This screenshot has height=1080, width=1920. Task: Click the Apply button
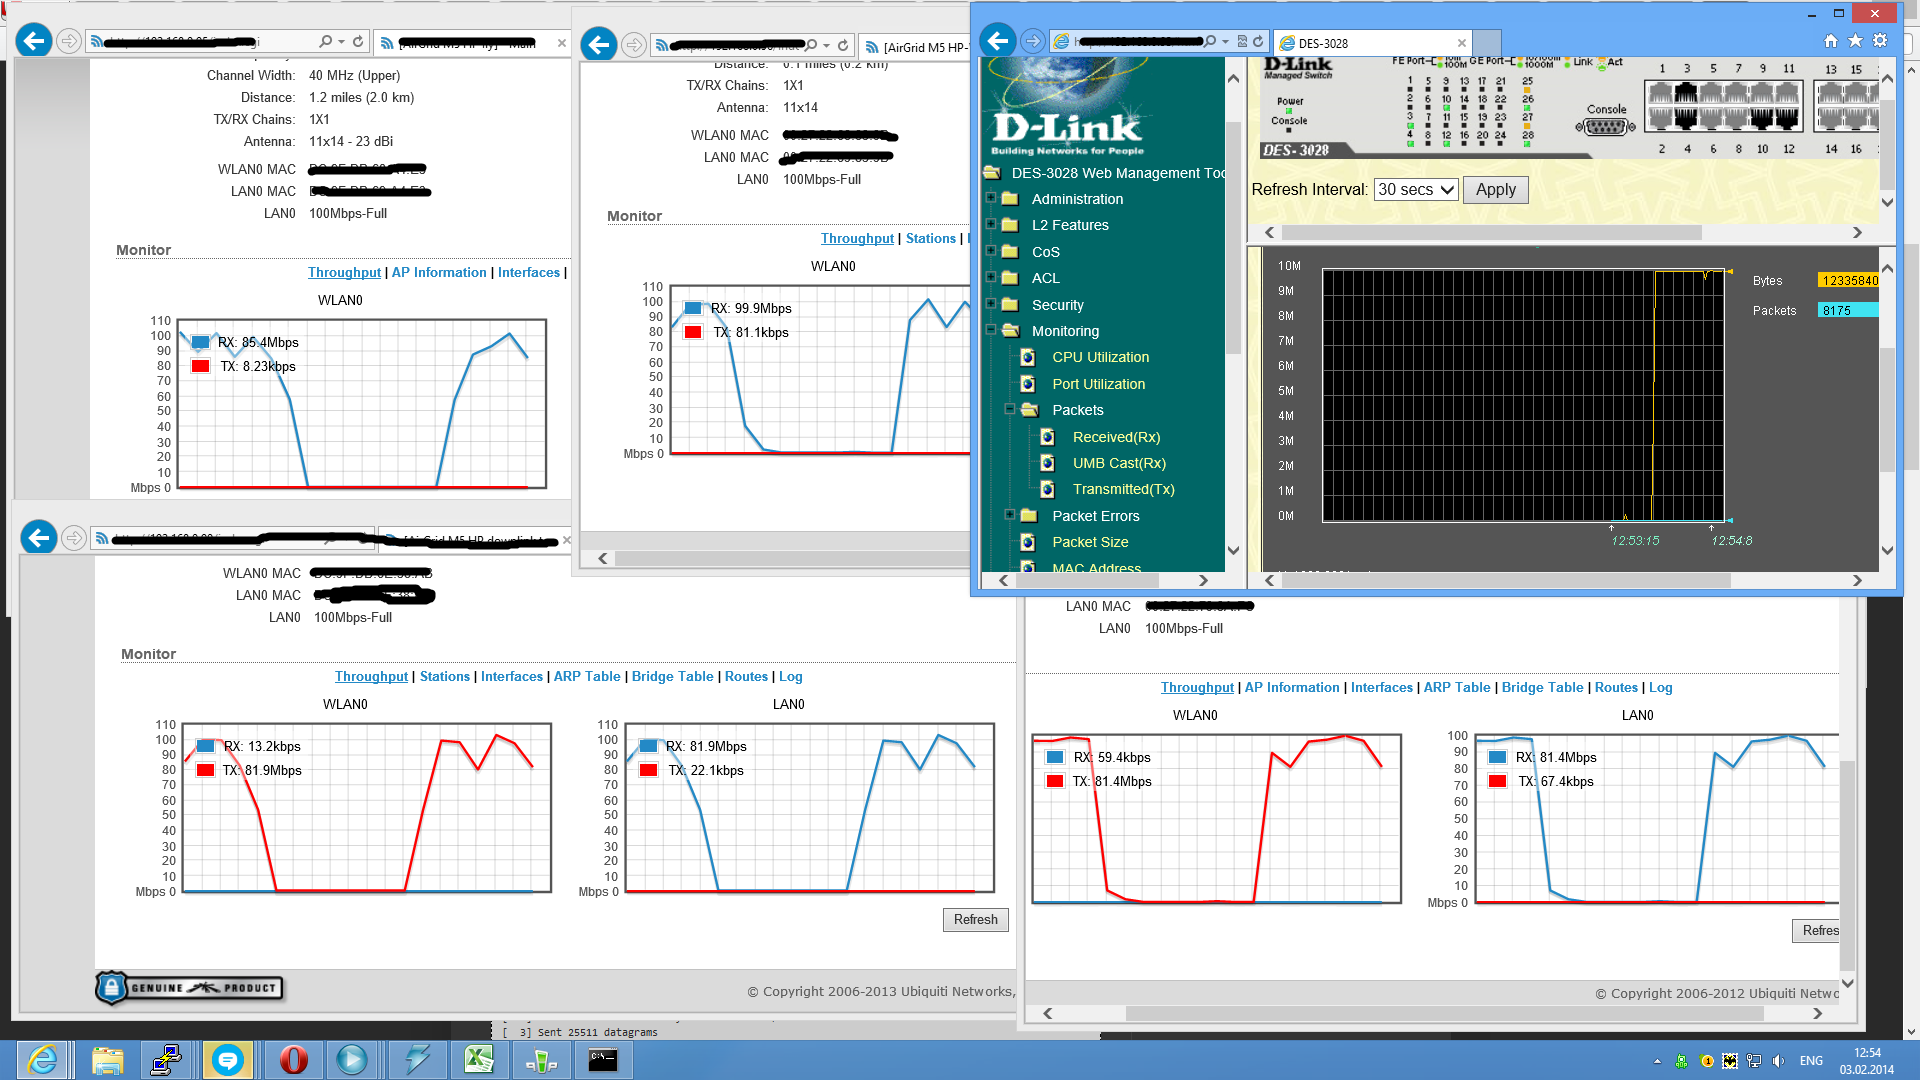[x=1495, y=190]
